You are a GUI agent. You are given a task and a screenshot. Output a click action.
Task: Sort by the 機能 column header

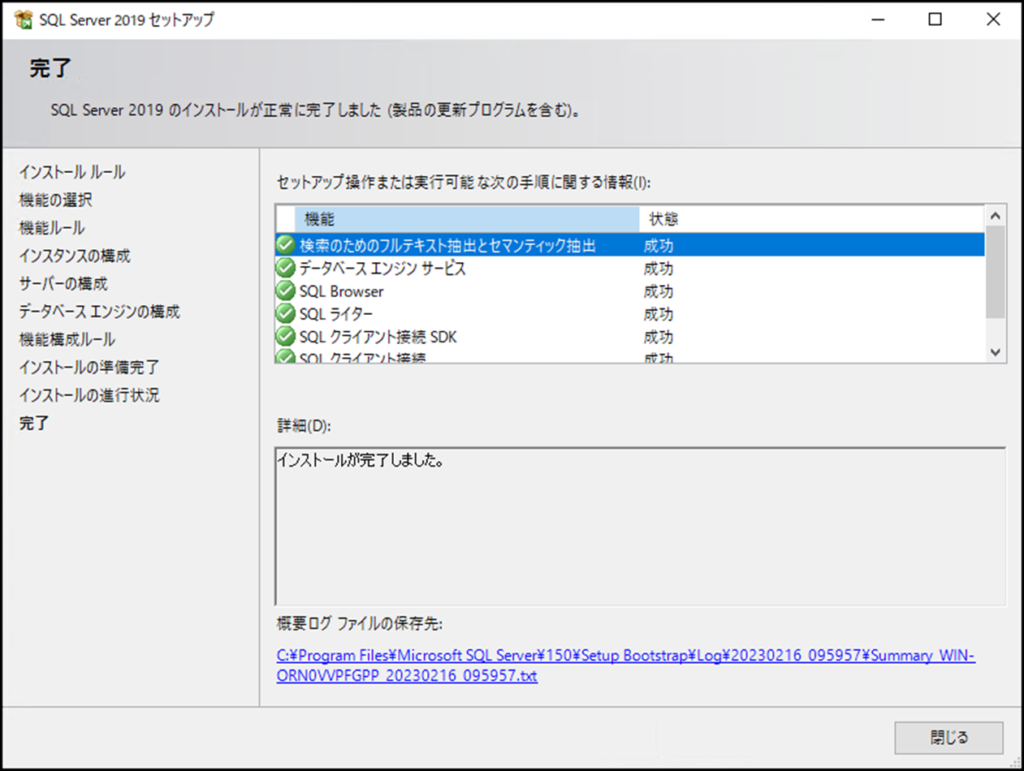(x=466, y=219)
